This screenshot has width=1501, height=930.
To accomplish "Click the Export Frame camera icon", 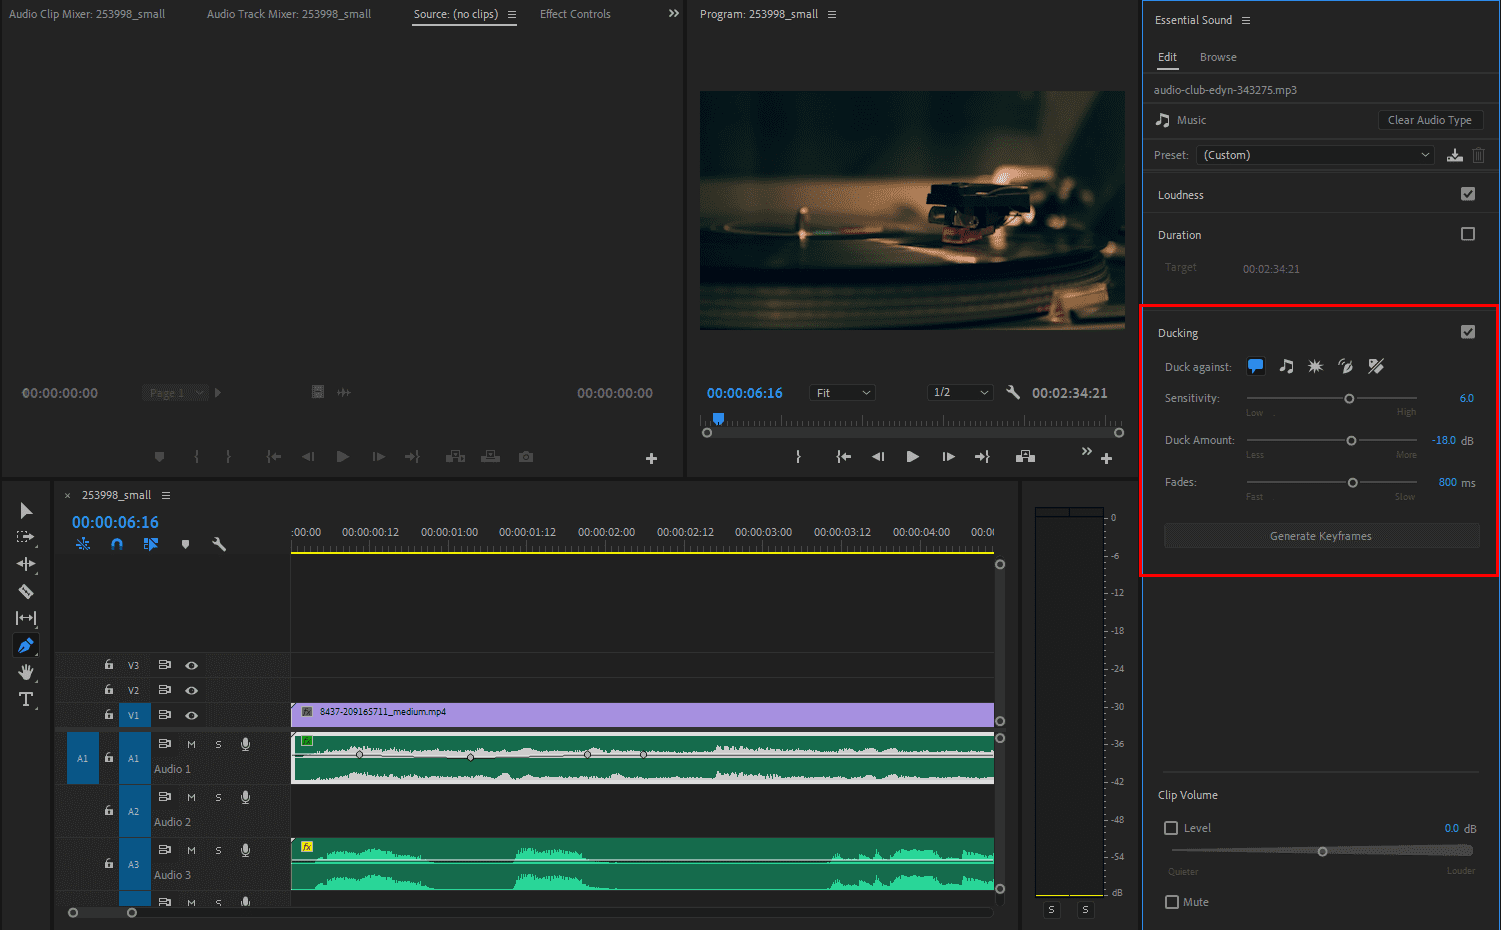I will 525,456.
